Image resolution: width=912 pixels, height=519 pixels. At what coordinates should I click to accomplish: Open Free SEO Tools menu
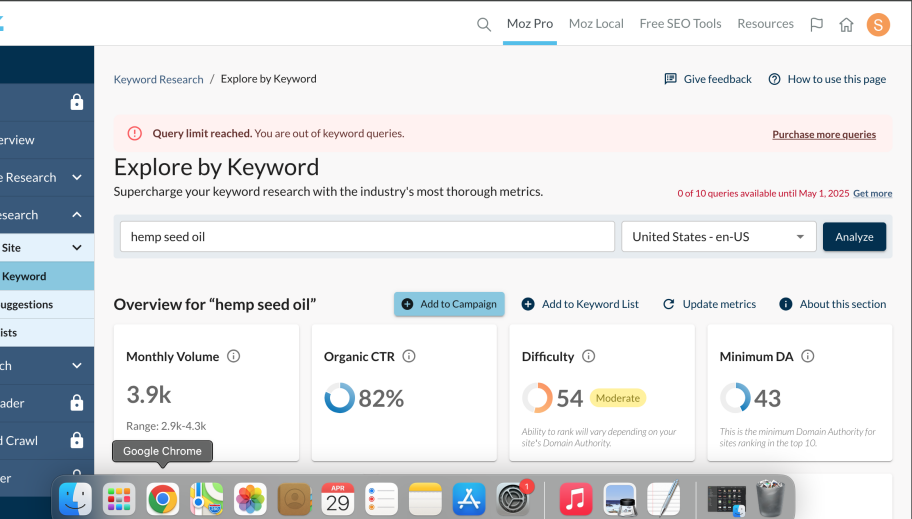[681, 24]
